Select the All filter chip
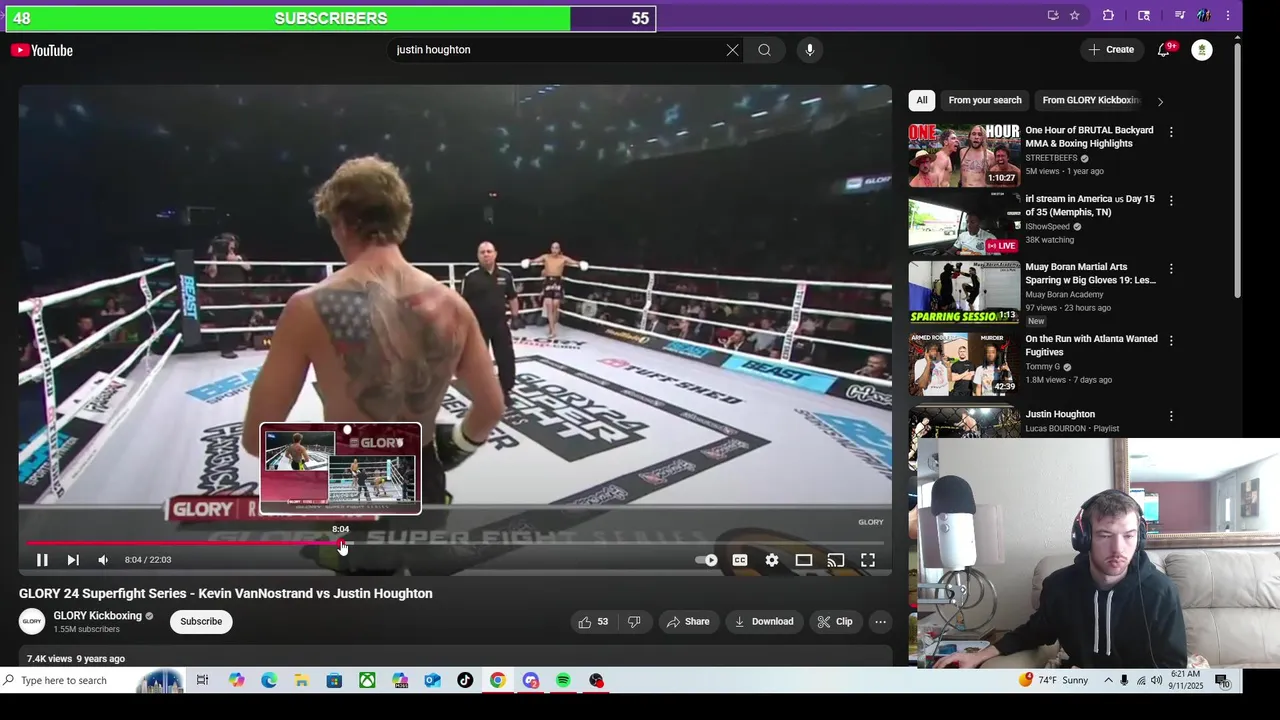Screen dimensions: 1280x720 922,100
